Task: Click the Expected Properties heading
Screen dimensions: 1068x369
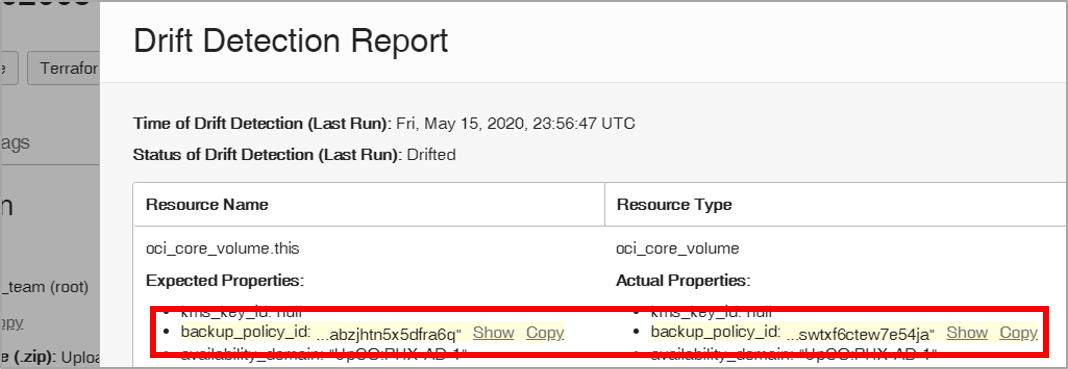Action: pyautogui.click(x=225, y=280)
